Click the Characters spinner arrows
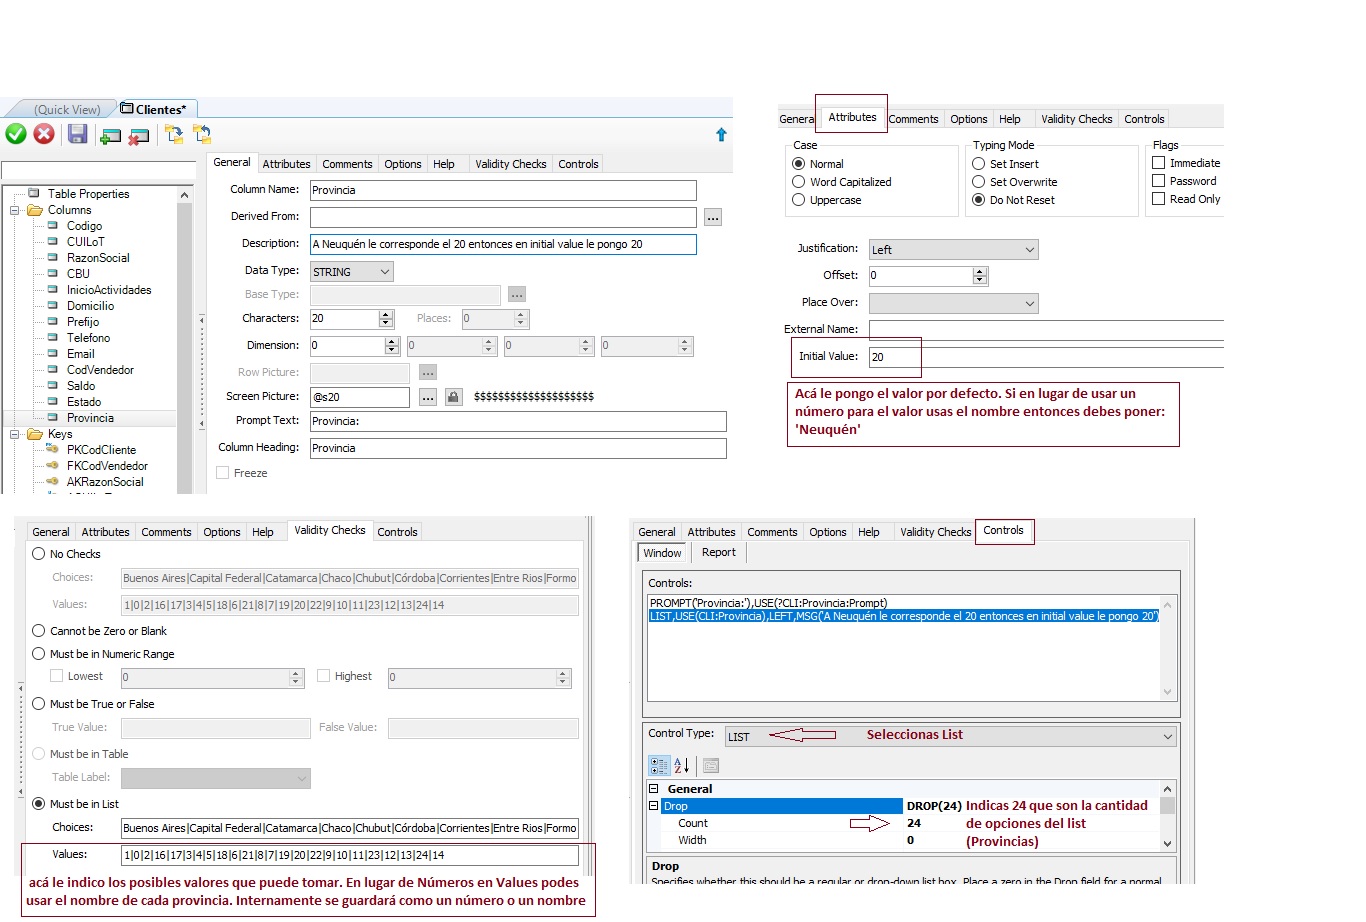This screenshot has width=1366, height=922. (x=386, y=319)
